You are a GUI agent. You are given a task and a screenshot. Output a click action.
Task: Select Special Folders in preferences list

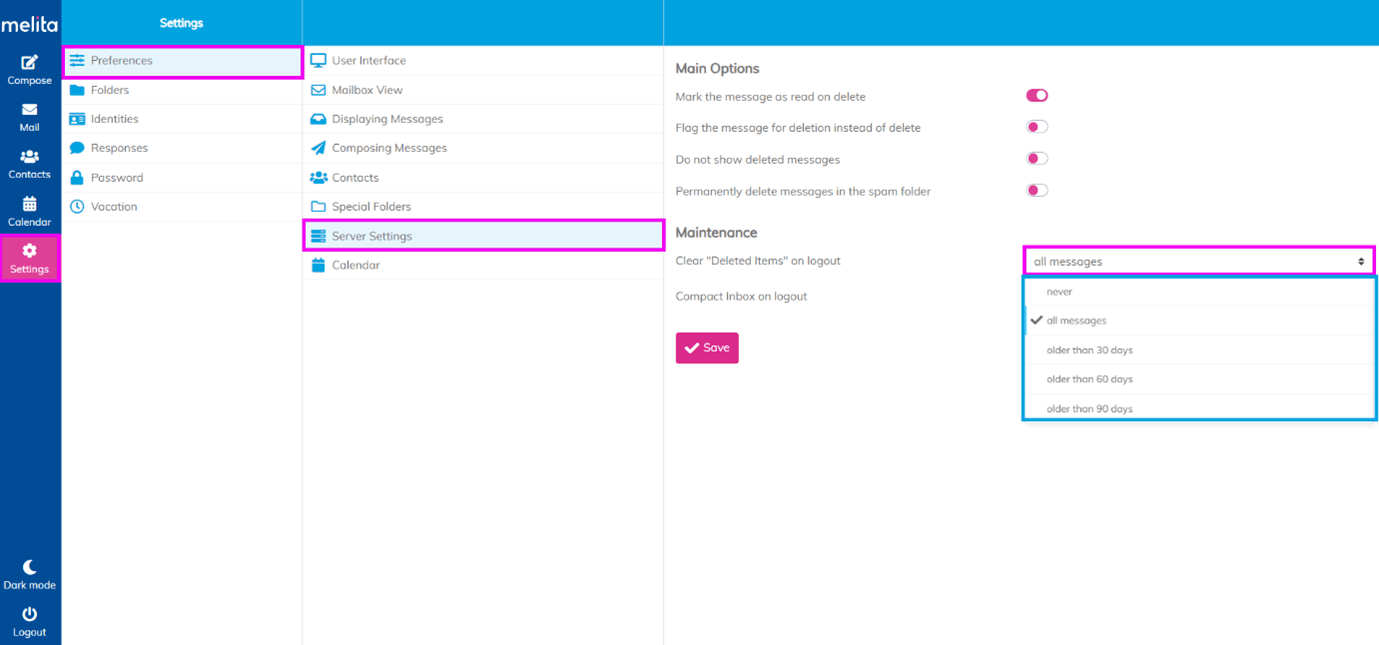coord(371,207)
